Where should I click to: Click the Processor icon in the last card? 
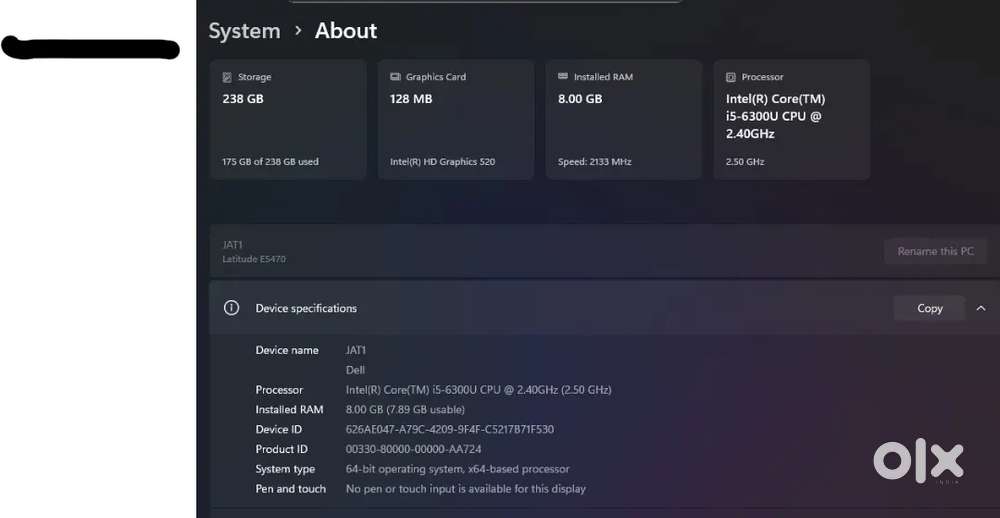(731, 77)
